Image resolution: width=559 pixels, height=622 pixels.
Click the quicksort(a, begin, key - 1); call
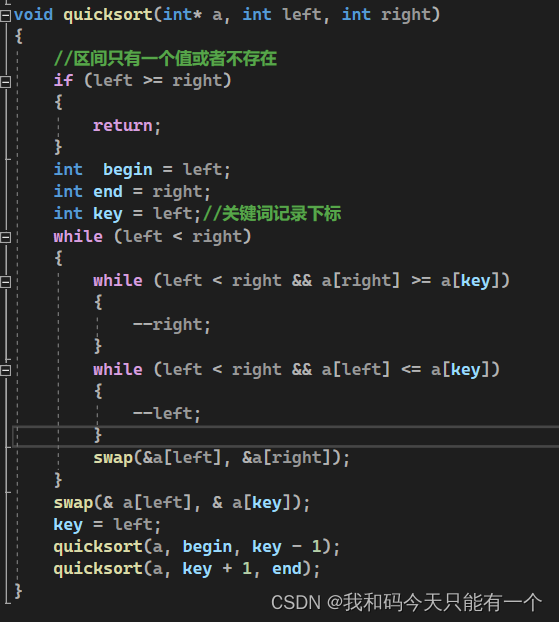tap(197, 547)
